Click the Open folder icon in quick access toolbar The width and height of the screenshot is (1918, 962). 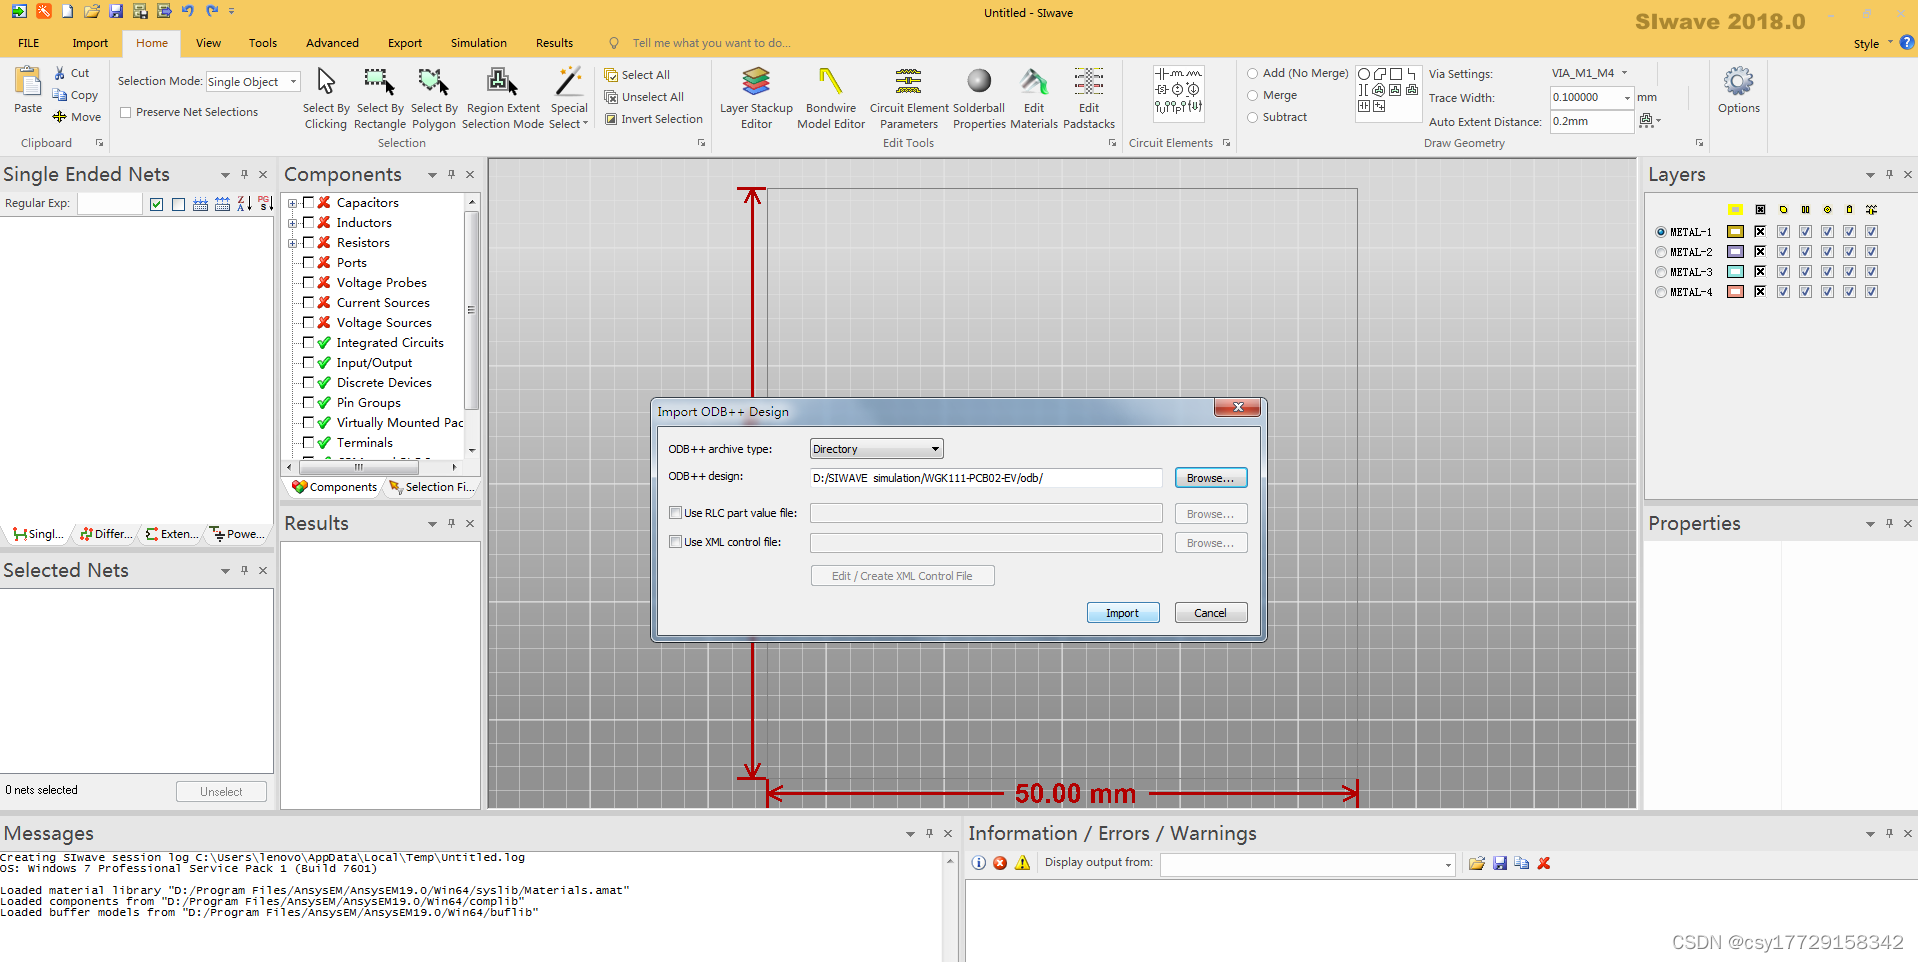92,11
